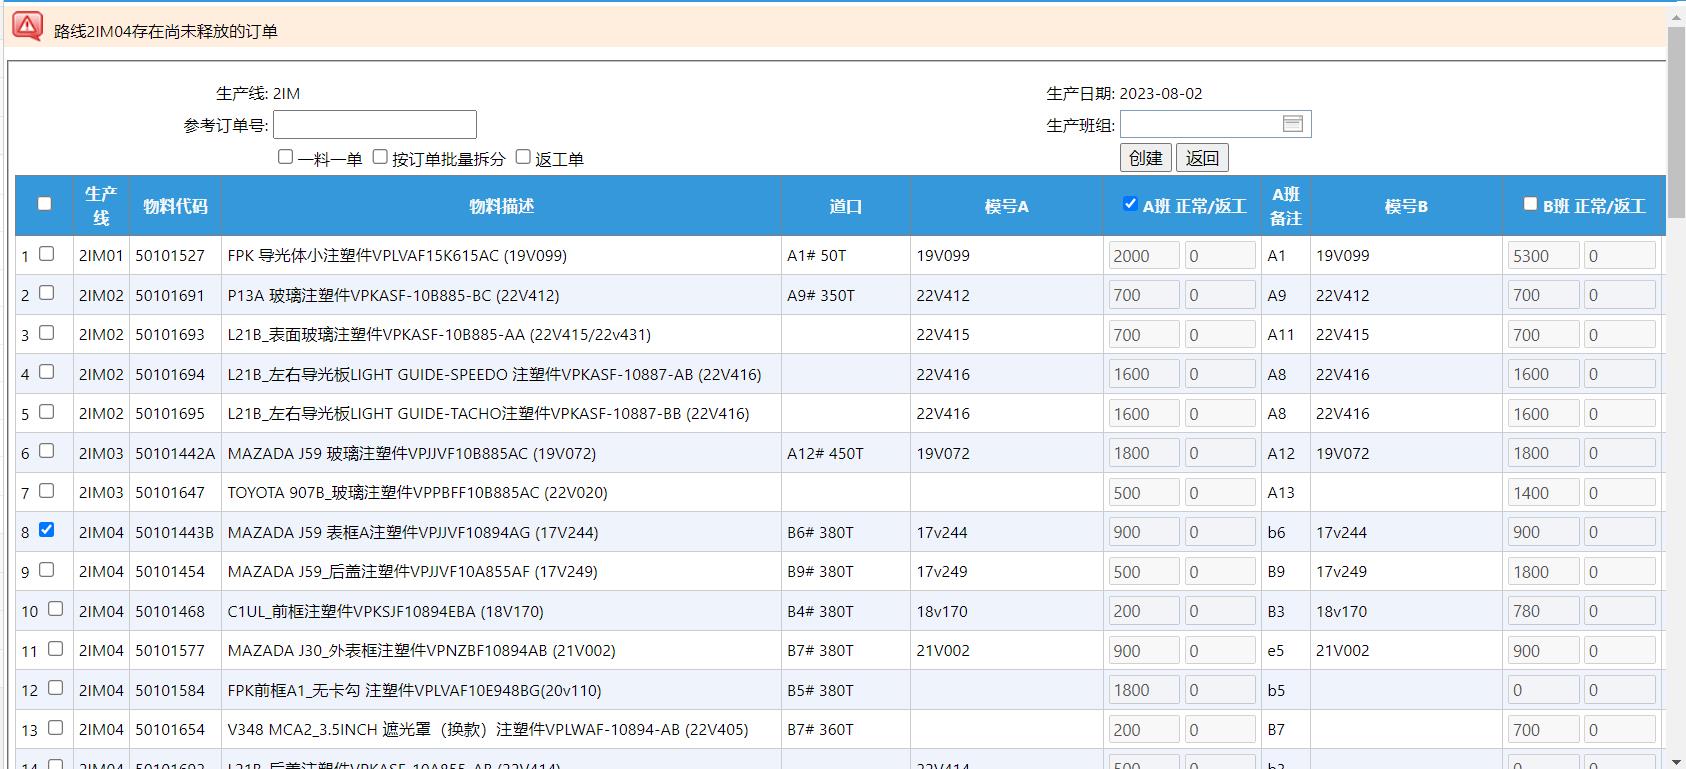Click material code 50101647
The image size is (1686, 769).
pos(170,492)
